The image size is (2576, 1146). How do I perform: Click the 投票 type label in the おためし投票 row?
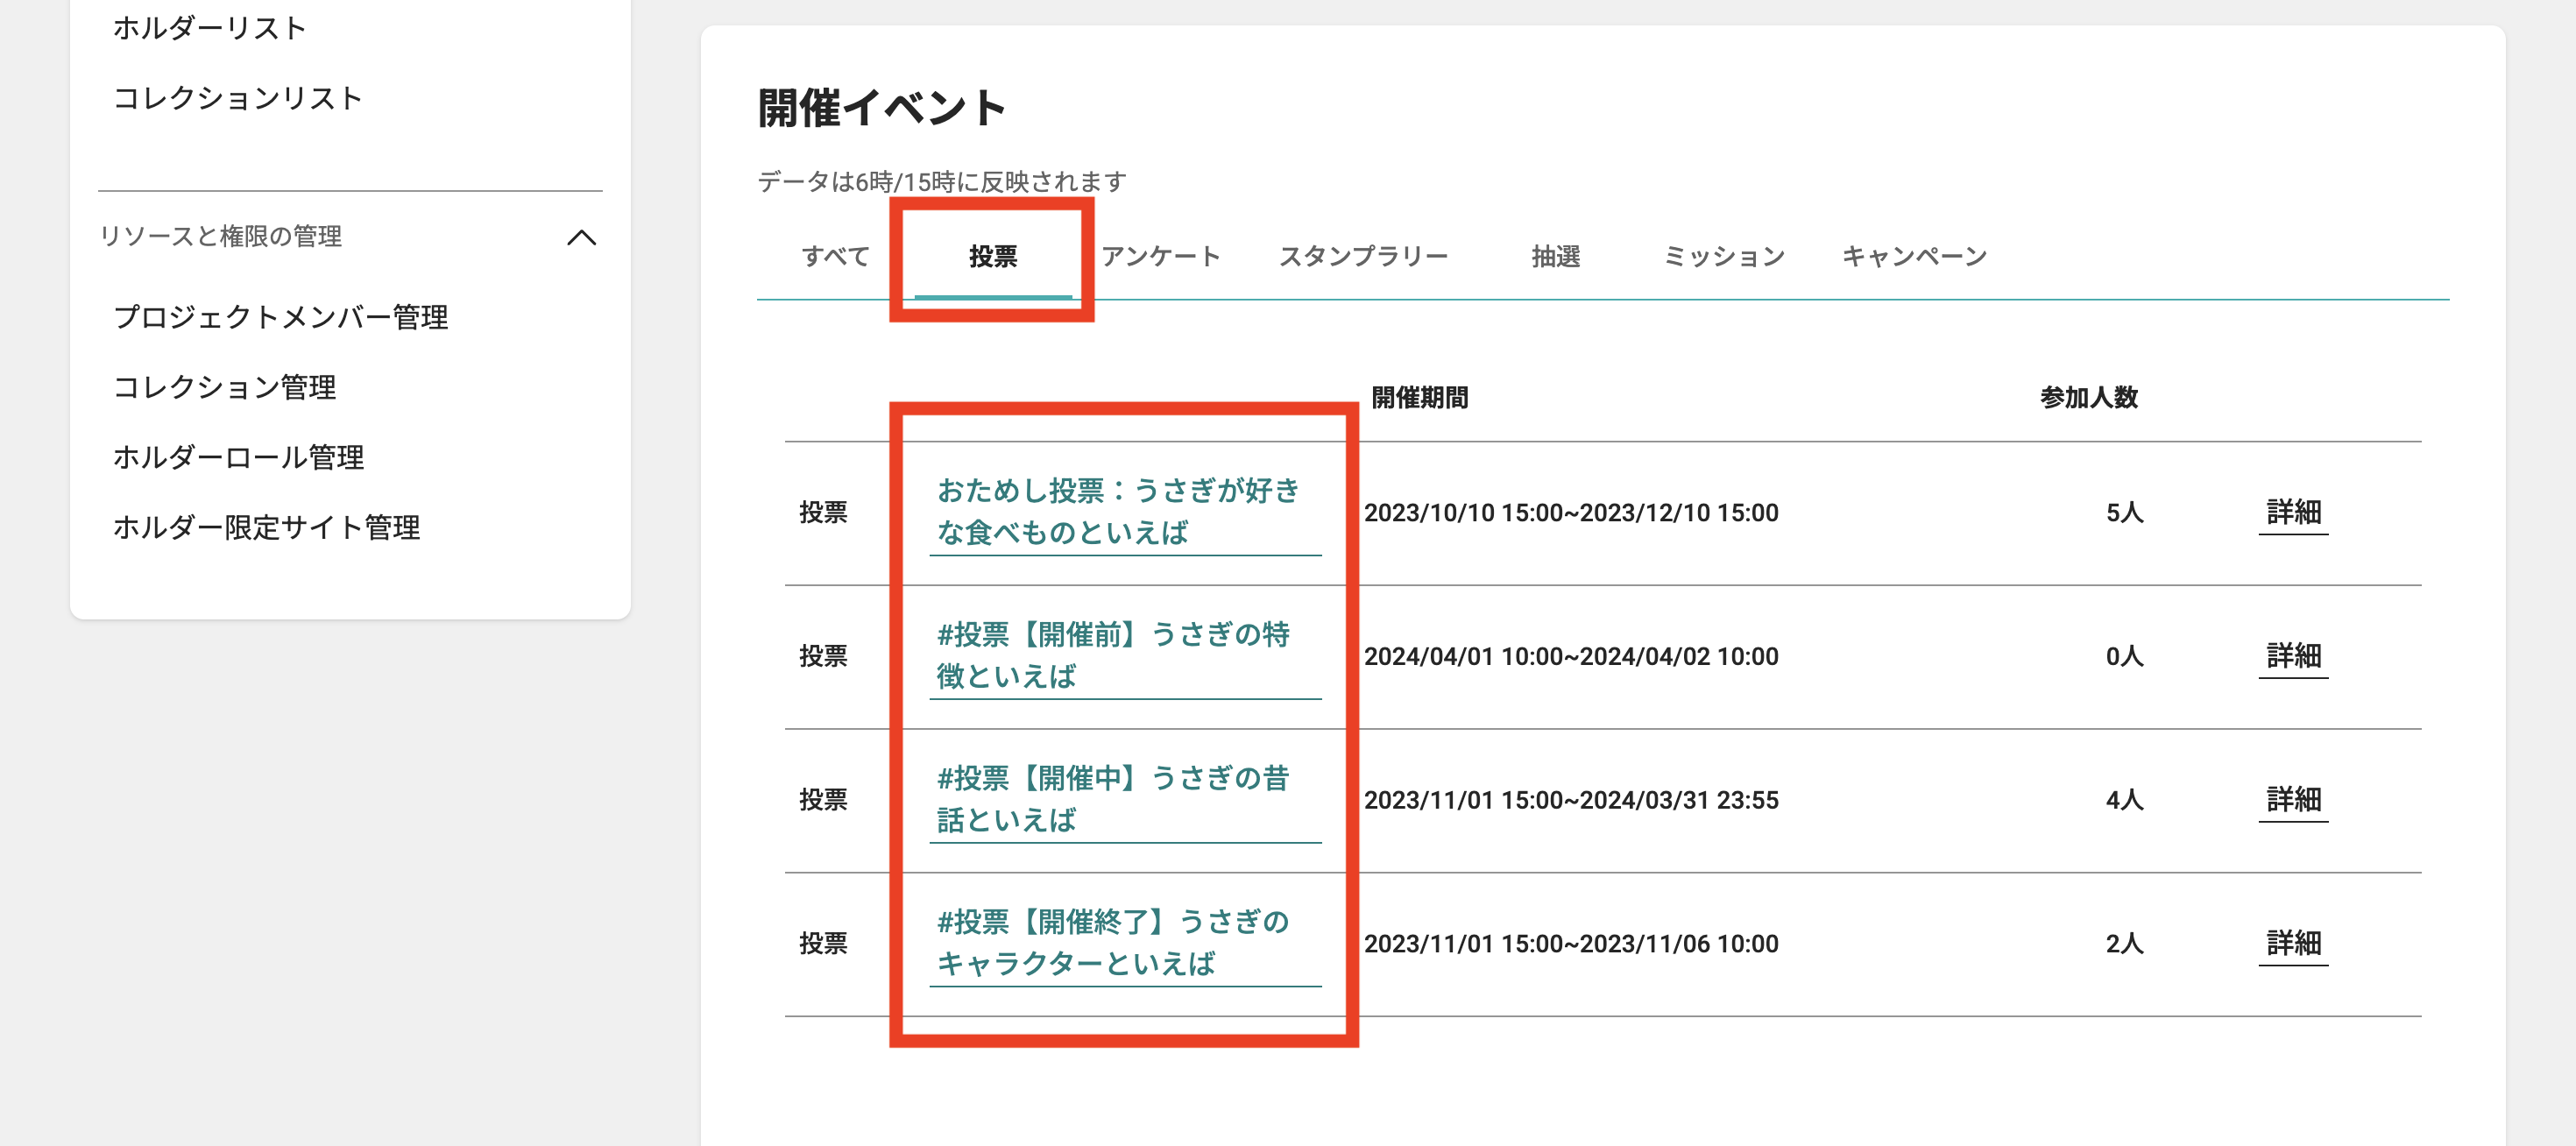[x=823, y=513]
